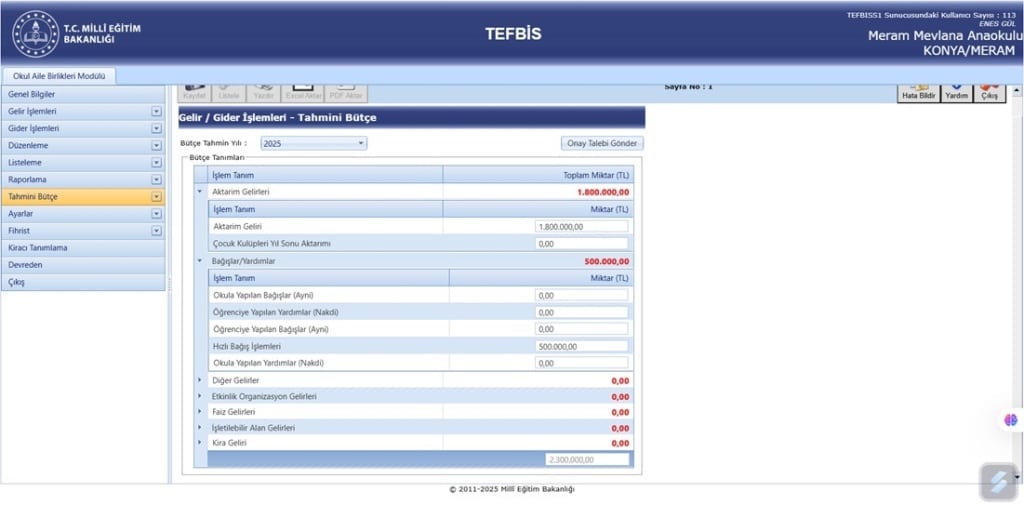Expand Fihrist arrow in sidebar
1024x505 pixels.
point(156,231)
